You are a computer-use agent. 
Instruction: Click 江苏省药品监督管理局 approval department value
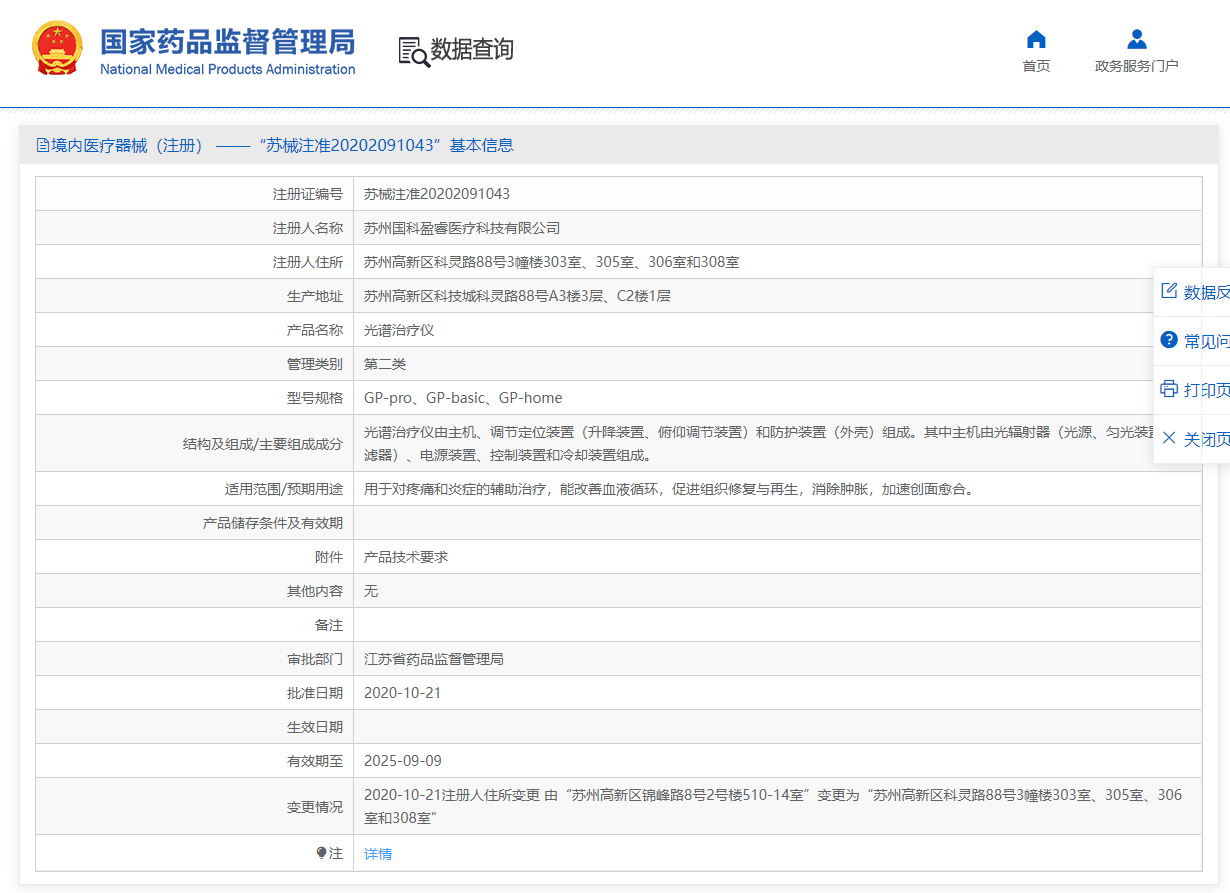434,659
